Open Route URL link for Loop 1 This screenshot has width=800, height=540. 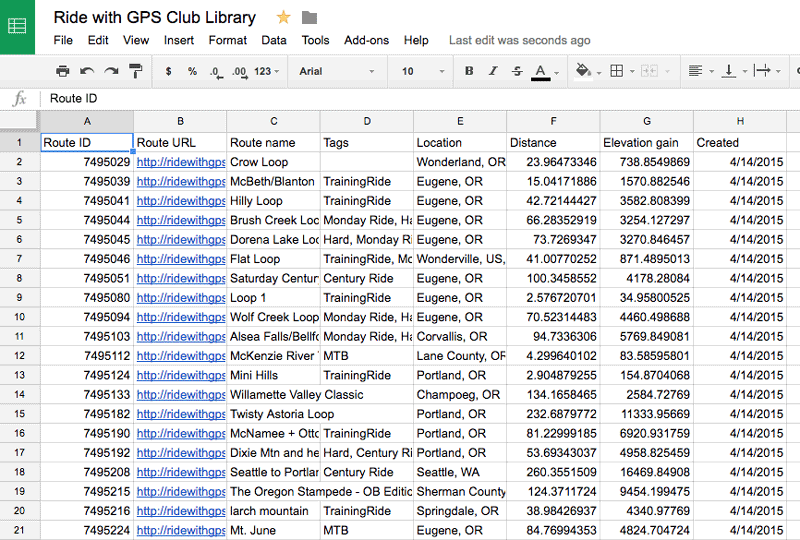pyautogui.click(x=181, y=298)
